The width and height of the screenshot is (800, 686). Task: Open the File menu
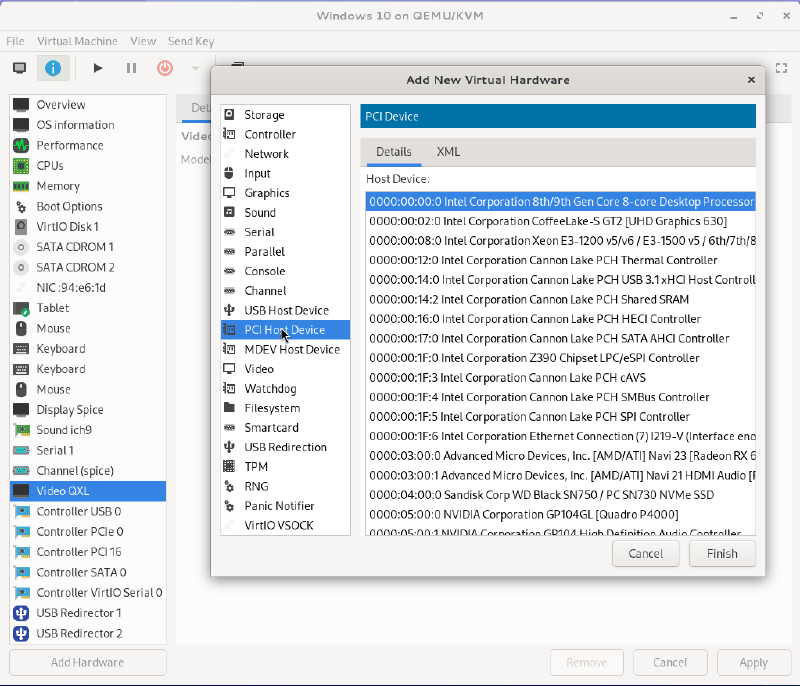point(15,41)
